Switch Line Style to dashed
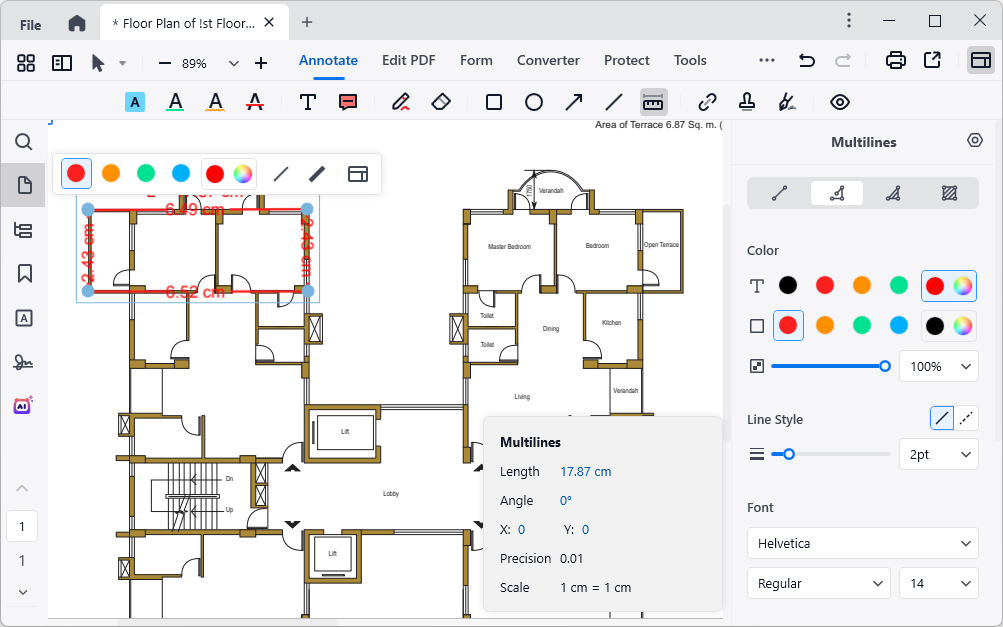 [x=966, y=417]
